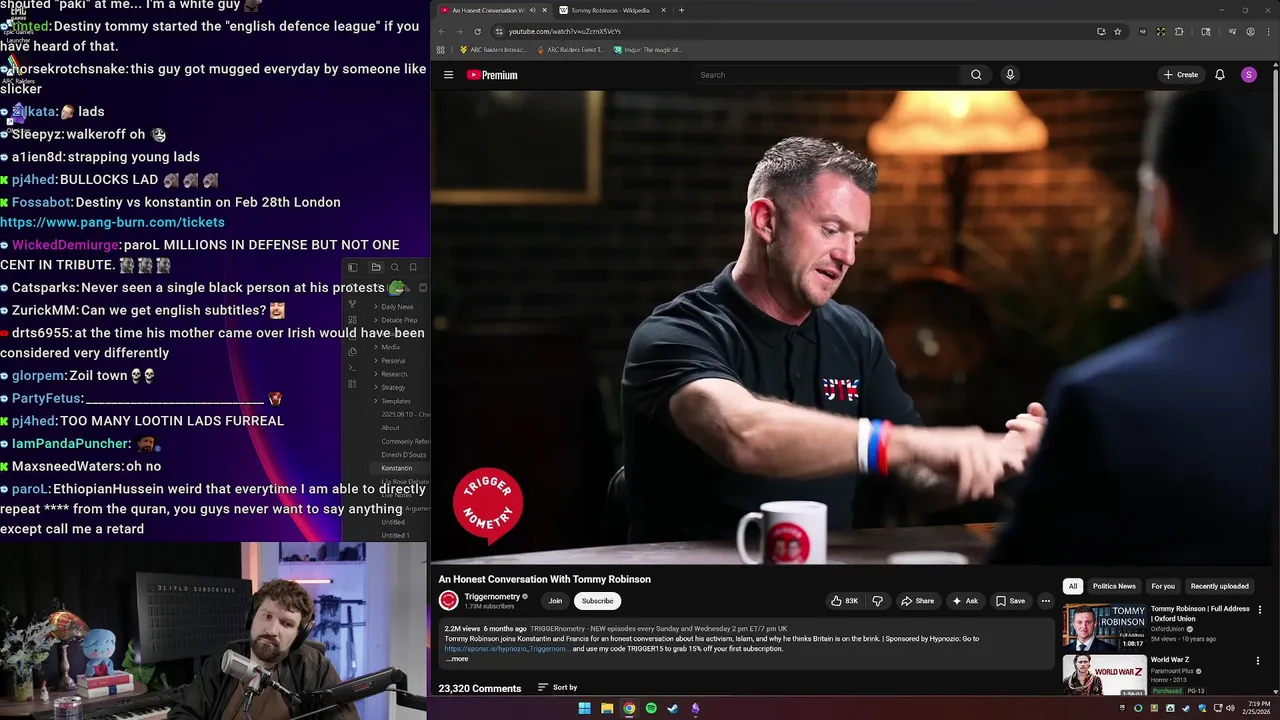The height and width of the screenshot is (720, 1280).
Task: Select the All recommendations chip
Action: pos(1073,586)
